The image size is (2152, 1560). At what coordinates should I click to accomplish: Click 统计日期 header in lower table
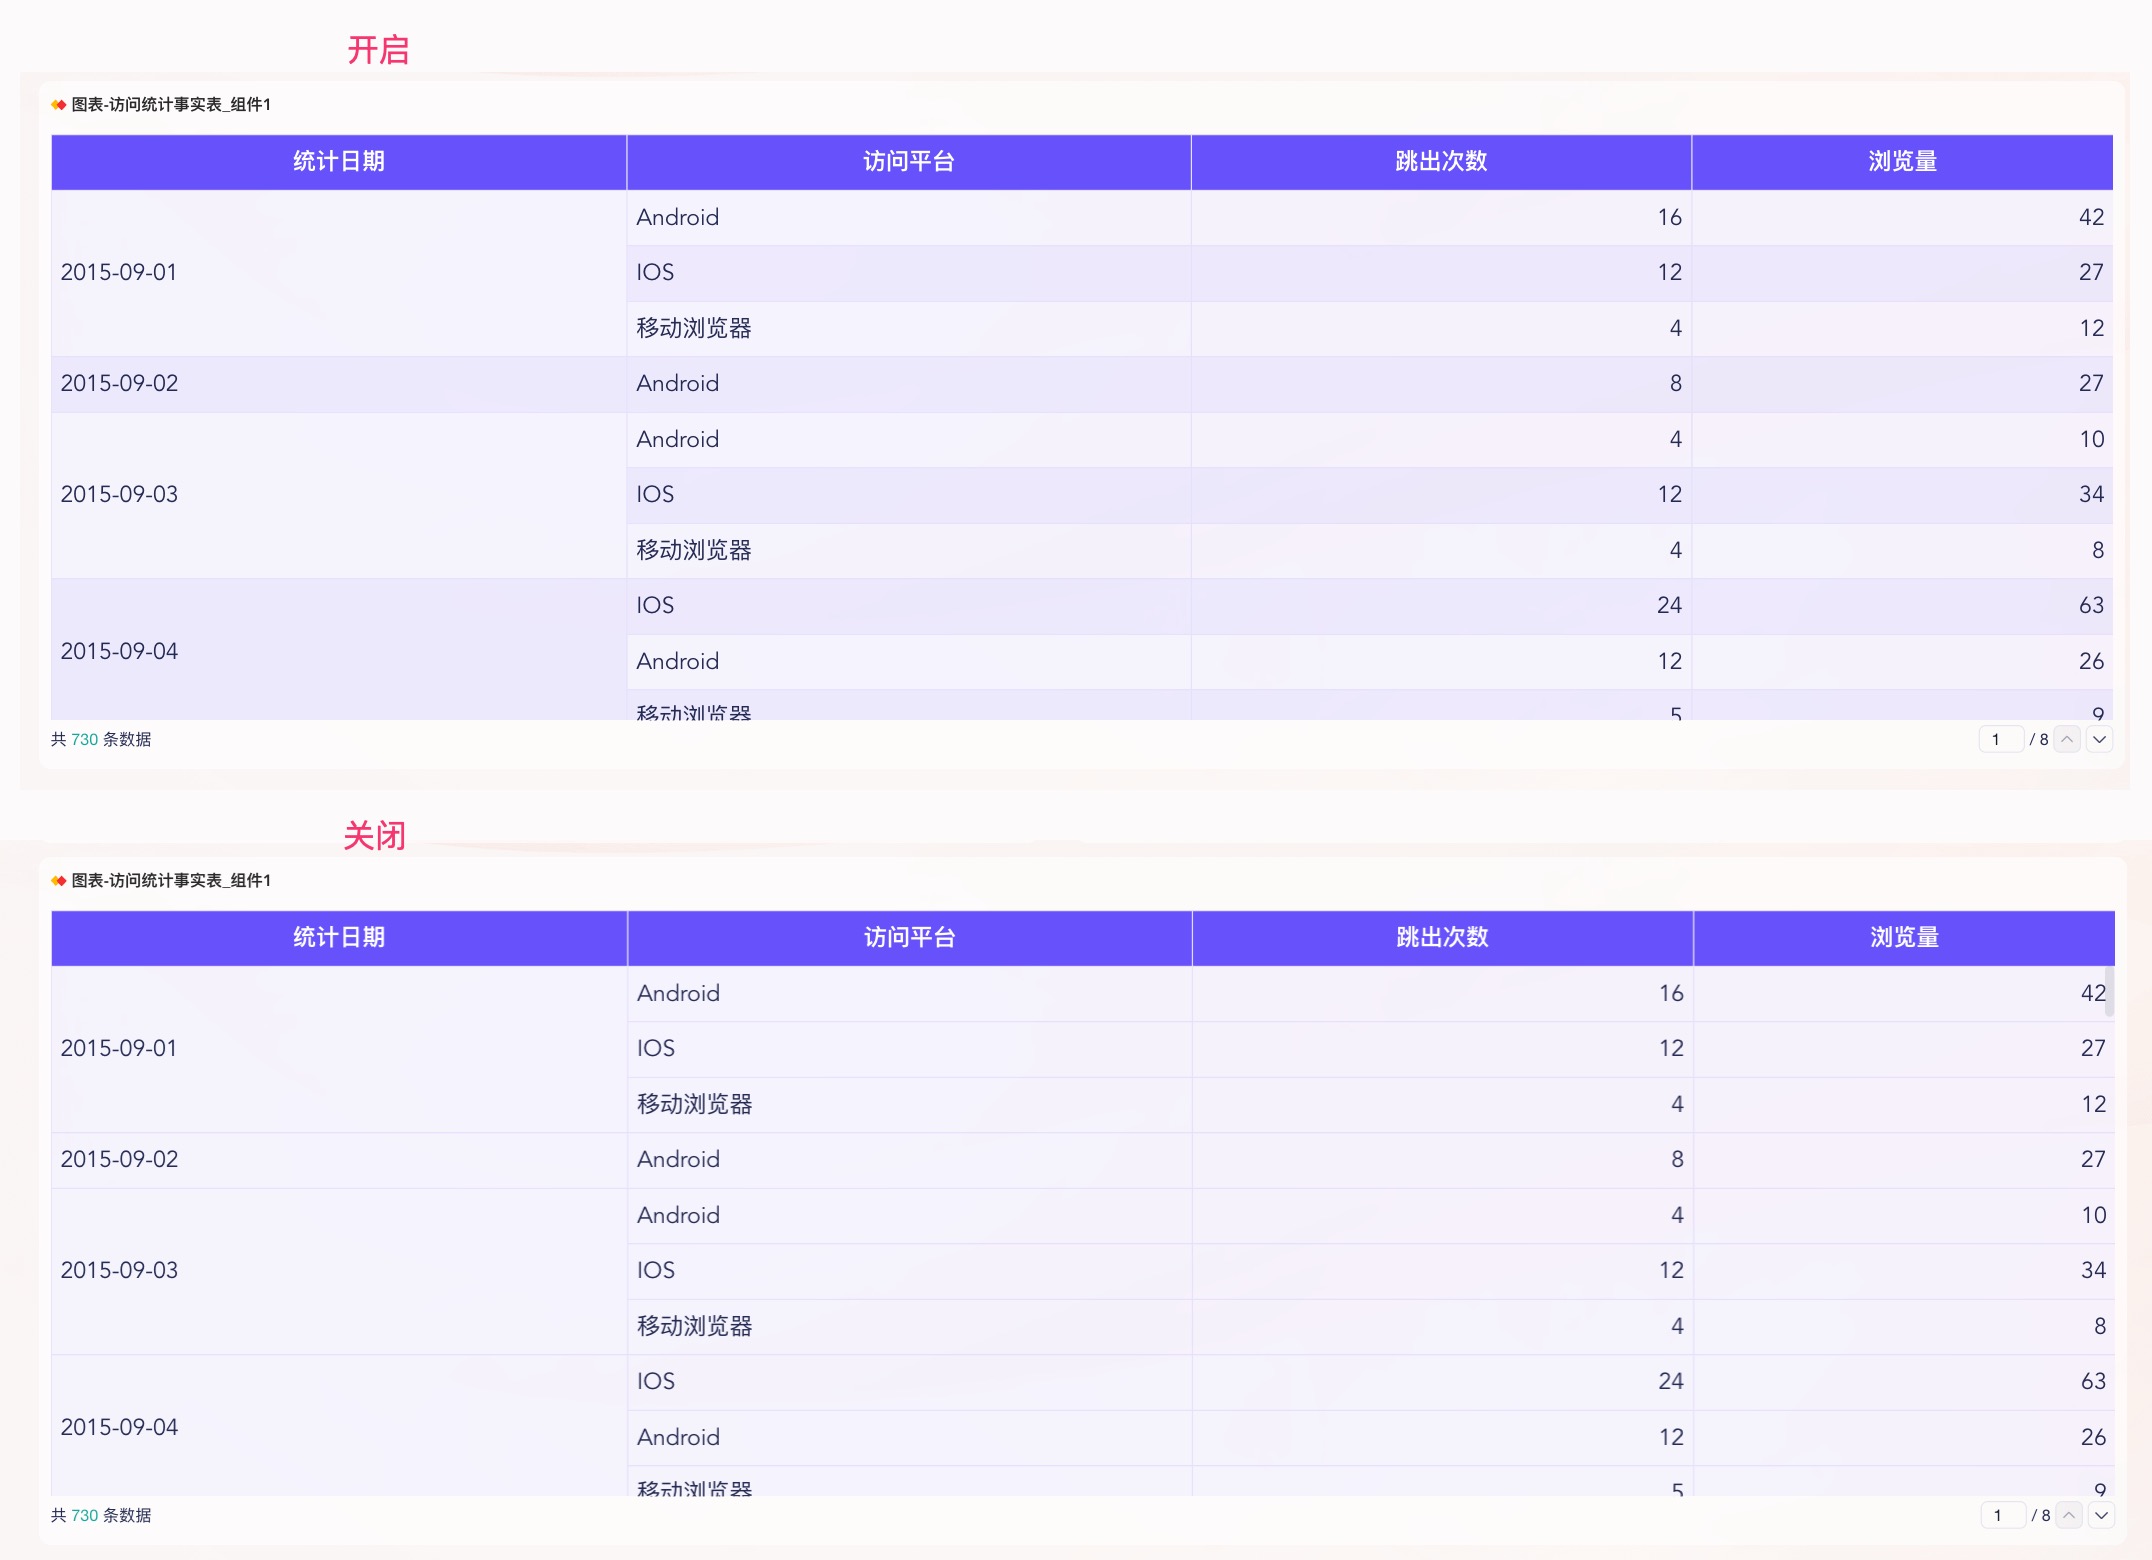click(x=339, y=938)
